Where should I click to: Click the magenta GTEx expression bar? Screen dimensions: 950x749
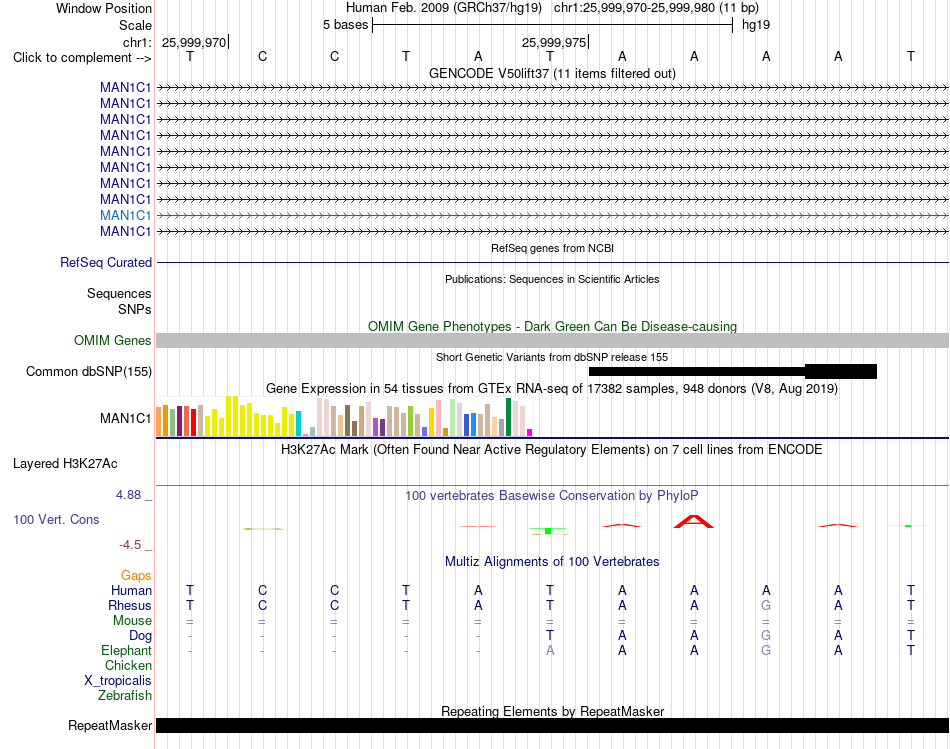pyautogui.click(x=530, y=433)
